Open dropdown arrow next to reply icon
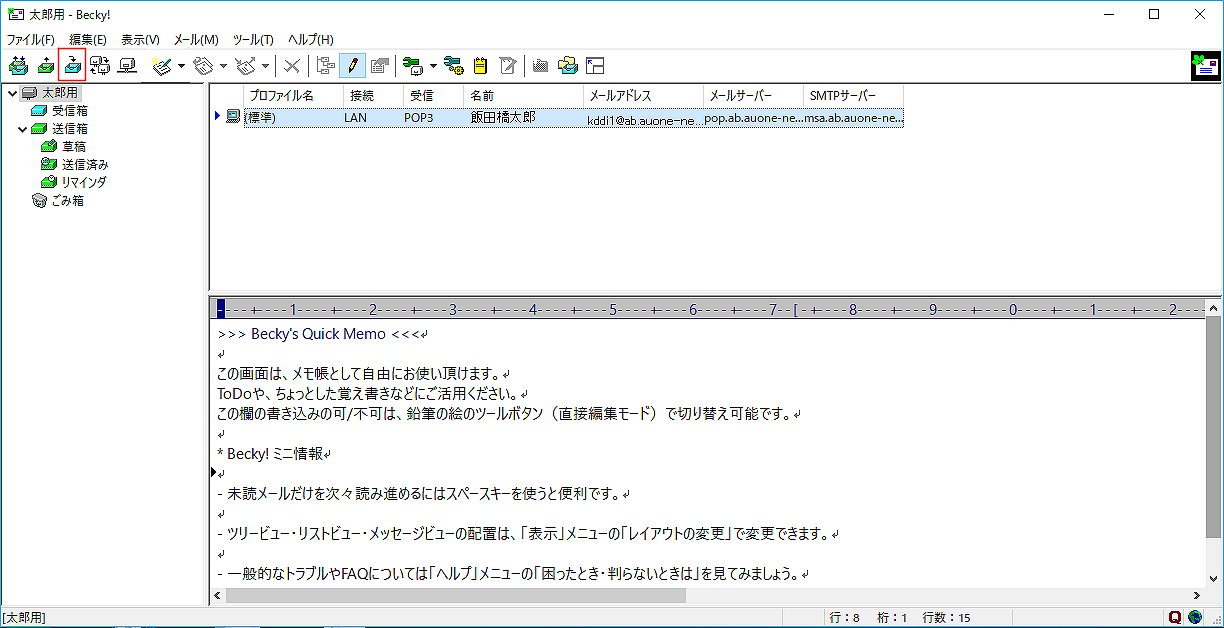1224x628 pixels. coord(223,66)
